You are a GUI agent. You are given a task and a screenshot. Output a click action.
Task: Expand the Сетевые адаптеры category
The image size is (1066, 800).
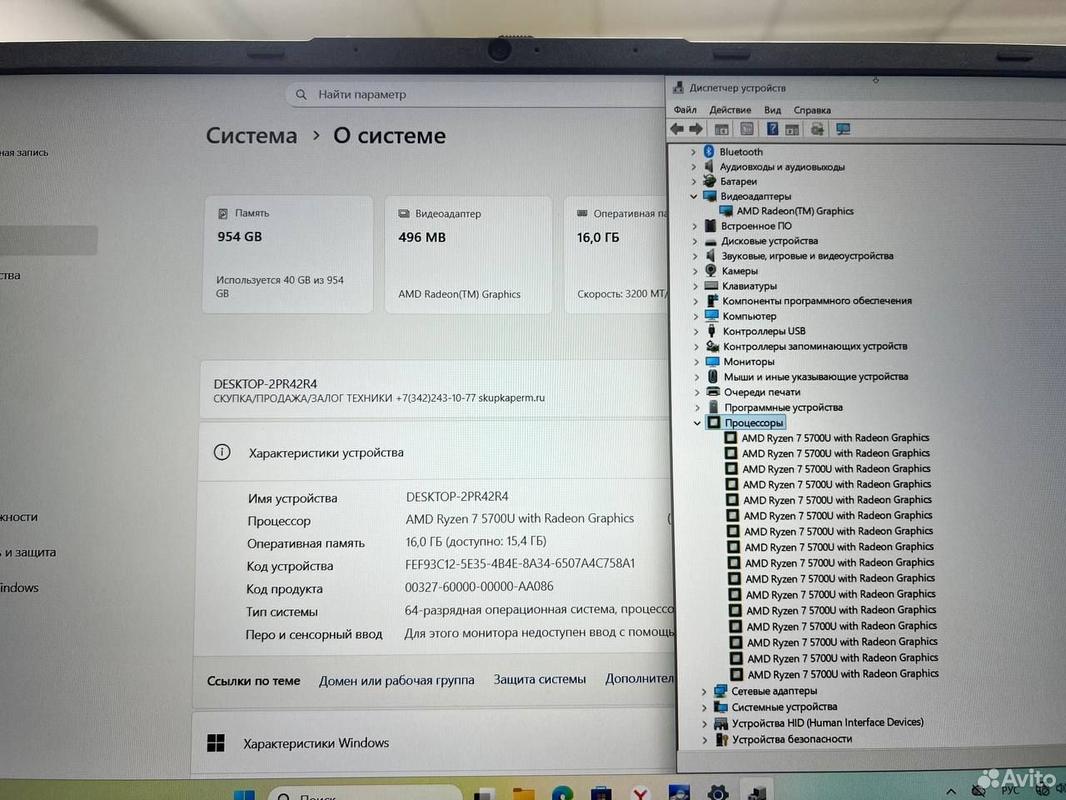(x=705, y=691)
